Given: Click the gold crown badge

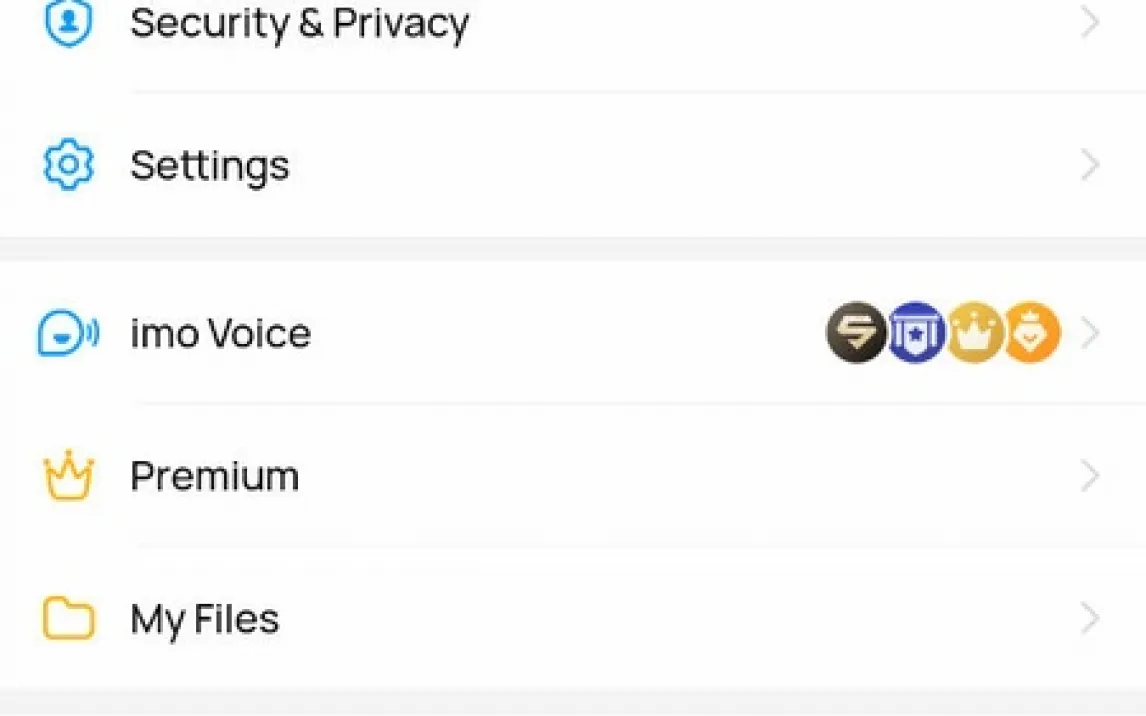Looking at the screenshot, I should pos(974,332).
